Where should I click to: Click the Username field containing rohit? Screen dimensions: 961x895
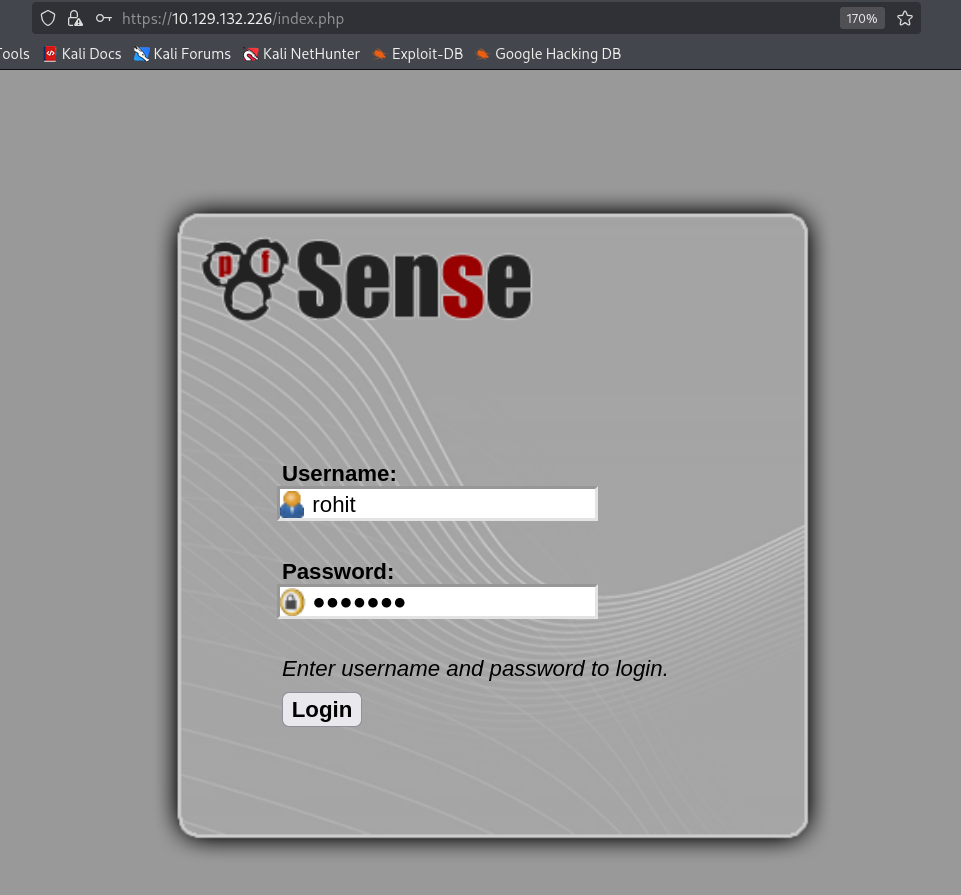click(450, 504)
